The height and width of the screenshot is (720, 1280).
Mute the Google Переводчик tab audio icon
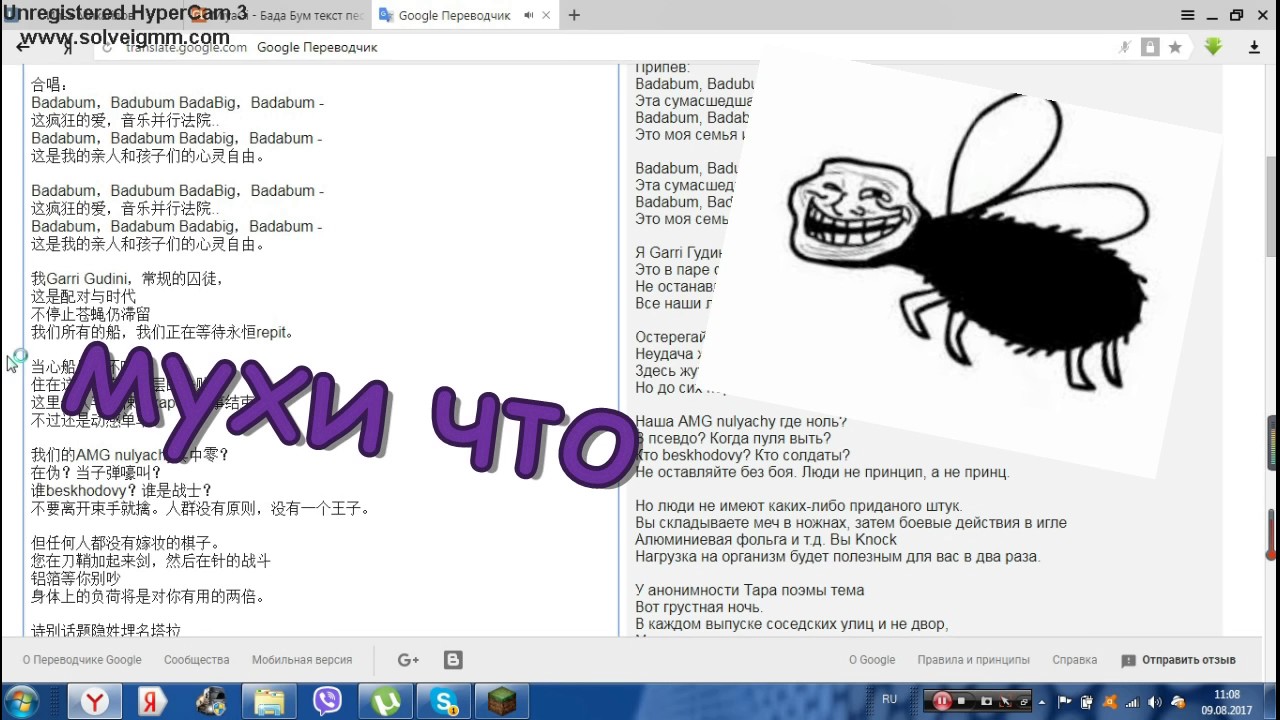pyautogui.click(x=528, y=15)
